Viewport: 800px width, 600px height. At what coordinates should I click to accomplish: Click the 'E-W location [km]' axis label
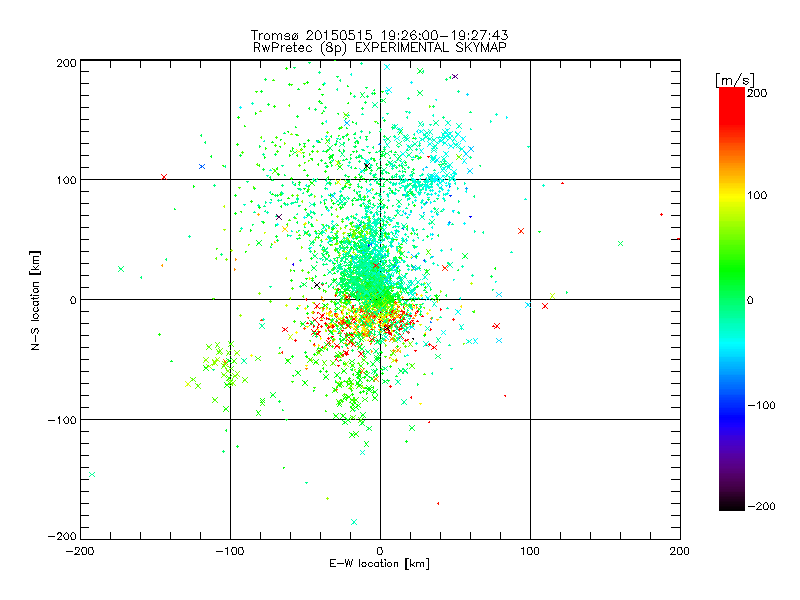[380, 564]
